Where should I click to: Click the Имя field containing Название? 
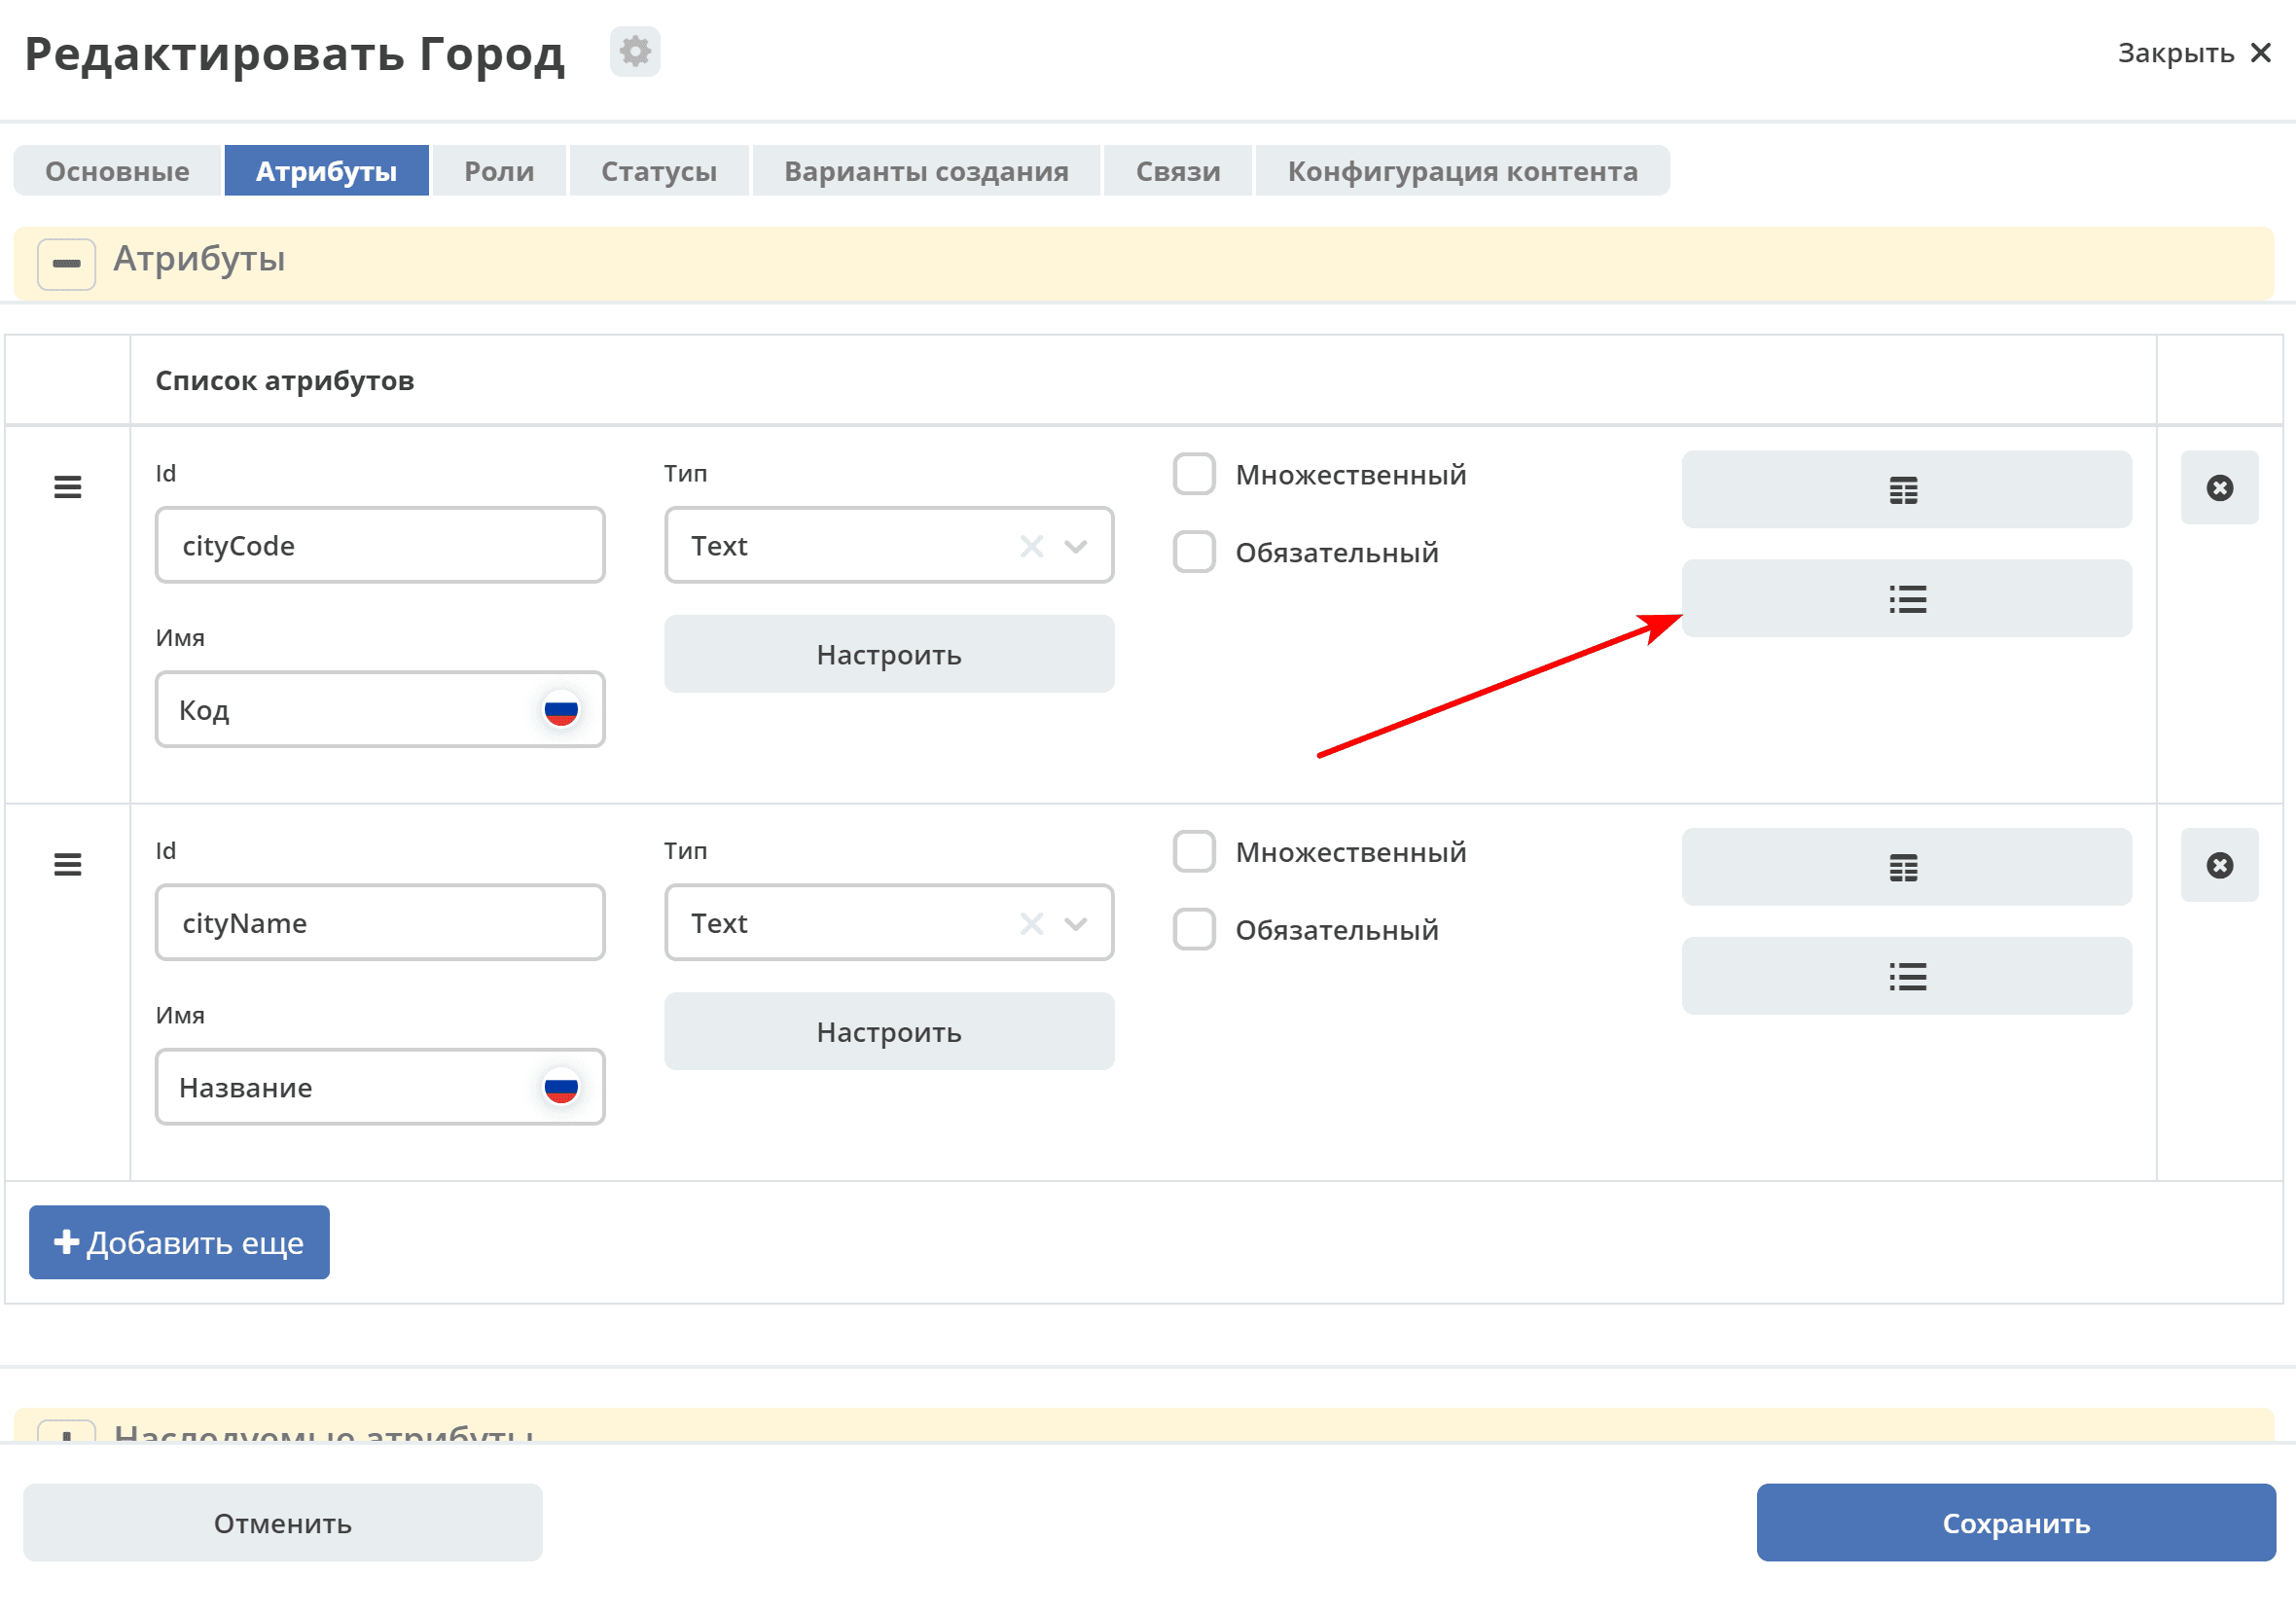[x=380, y=1086]
